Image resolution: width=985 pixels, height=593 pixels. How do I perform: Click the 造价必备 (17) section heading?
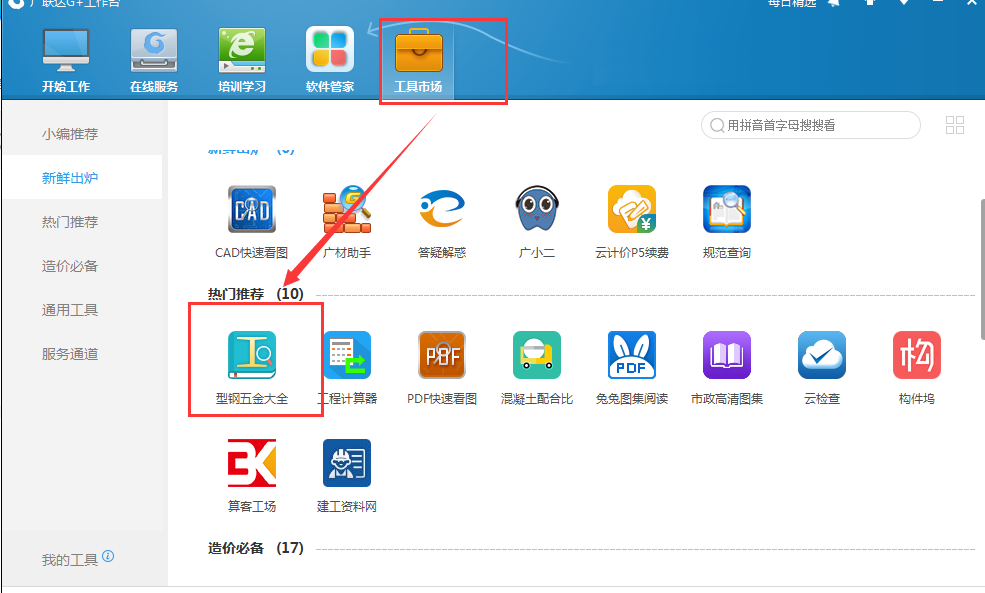(256, 548)
